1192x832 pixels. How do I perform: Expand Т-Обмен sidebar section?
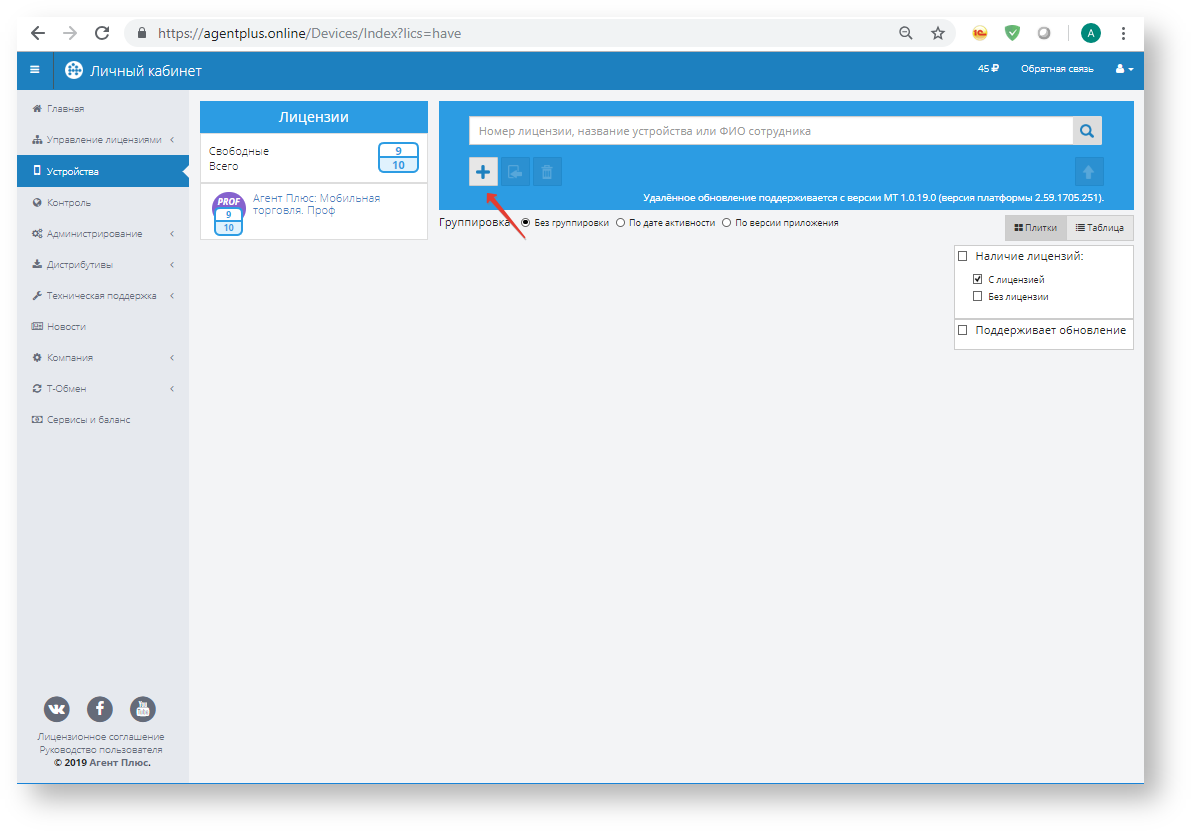(103, 389)
